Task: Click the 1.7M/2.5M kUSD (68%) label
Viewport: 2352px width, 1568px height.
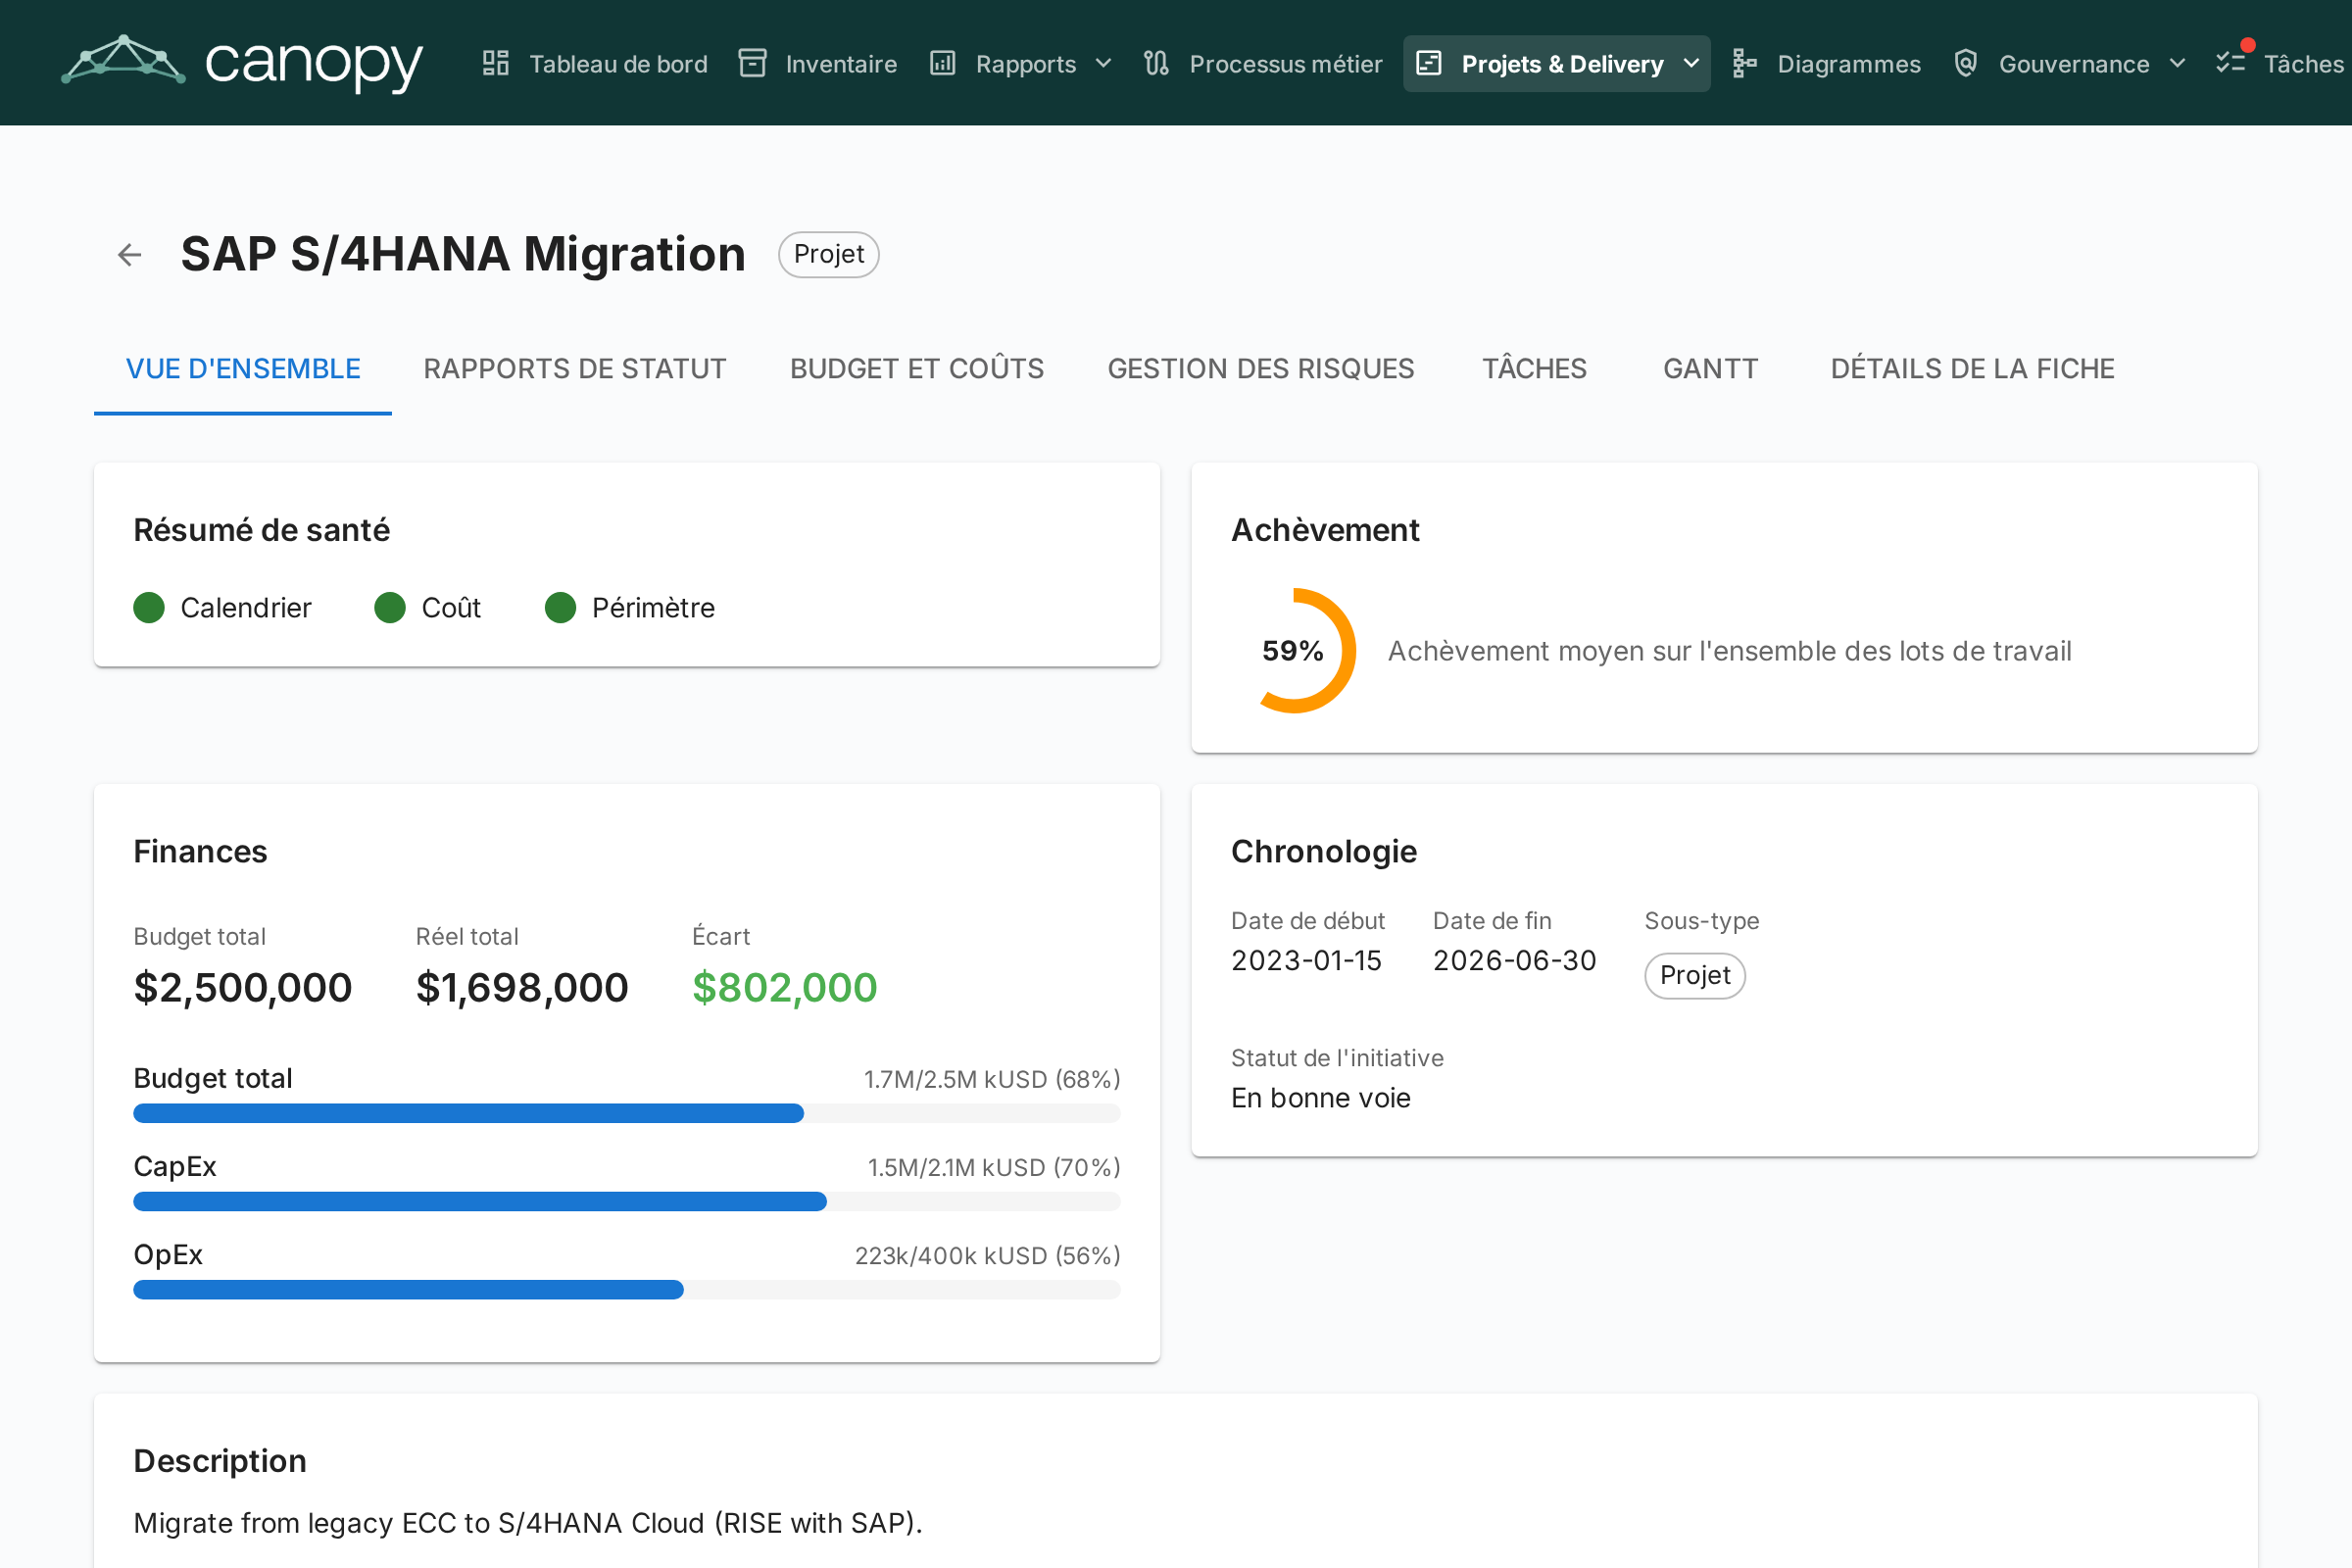Action: [x=992, y=1080]
